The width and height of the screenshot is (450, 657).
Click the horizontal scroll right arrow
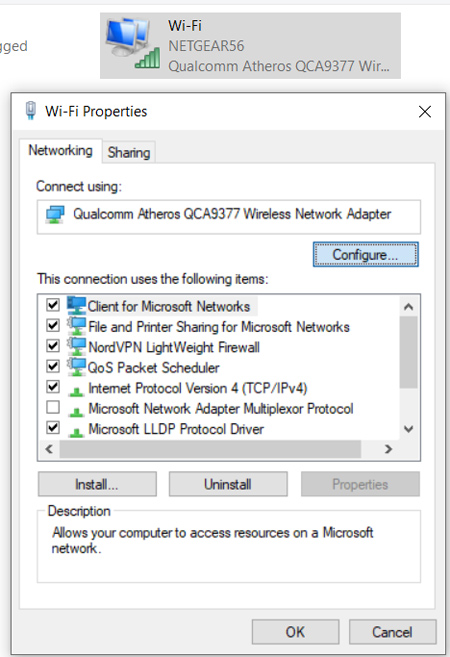388,449
